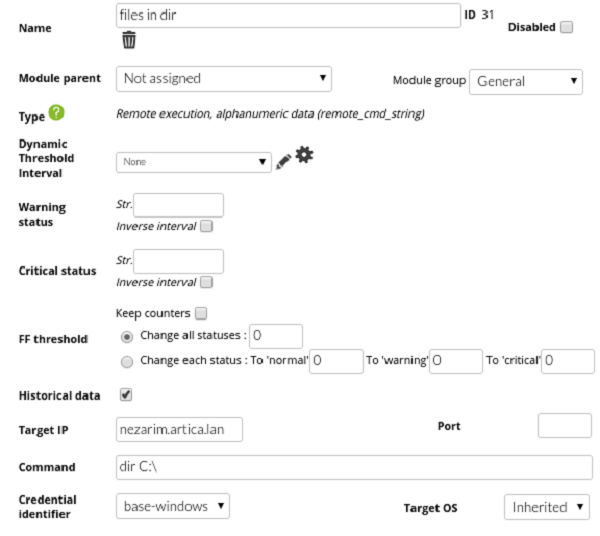The image size is (600, 536).
Task: Select the Change each status radio
Action: coord(125,360)
